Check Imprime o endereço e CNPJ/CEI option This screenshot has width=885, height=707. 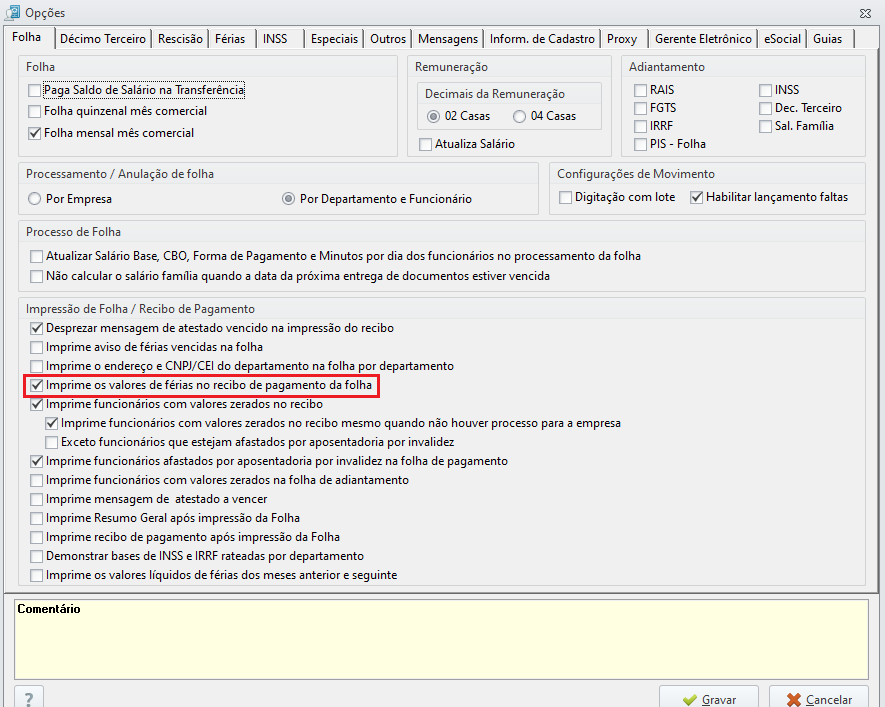pos(37,367)
